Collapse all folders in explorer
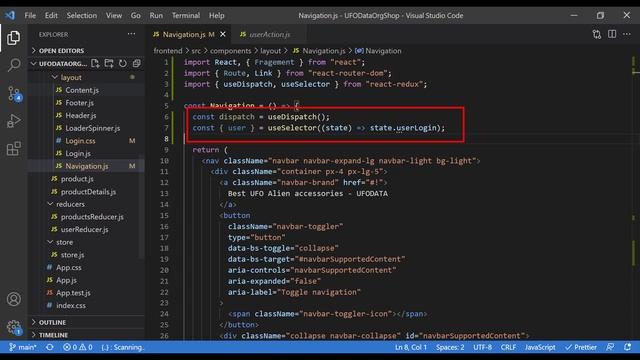The image size is (640, 360). click(136, 63)
